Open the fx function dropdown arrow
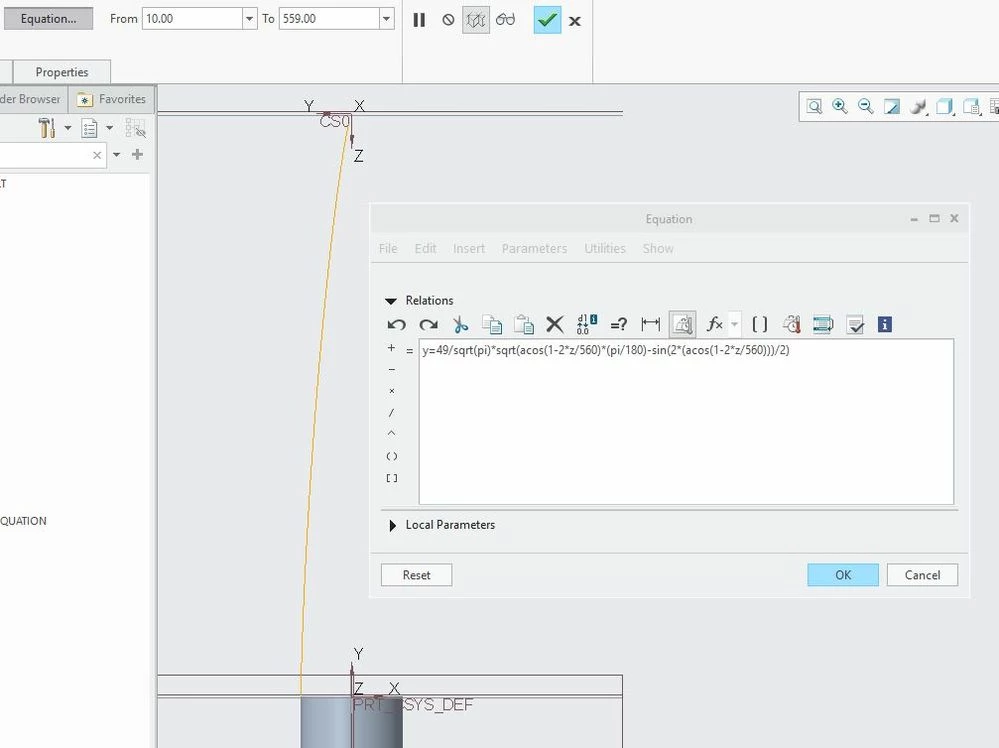Screen dimensions: 999x748 (735, 324)
